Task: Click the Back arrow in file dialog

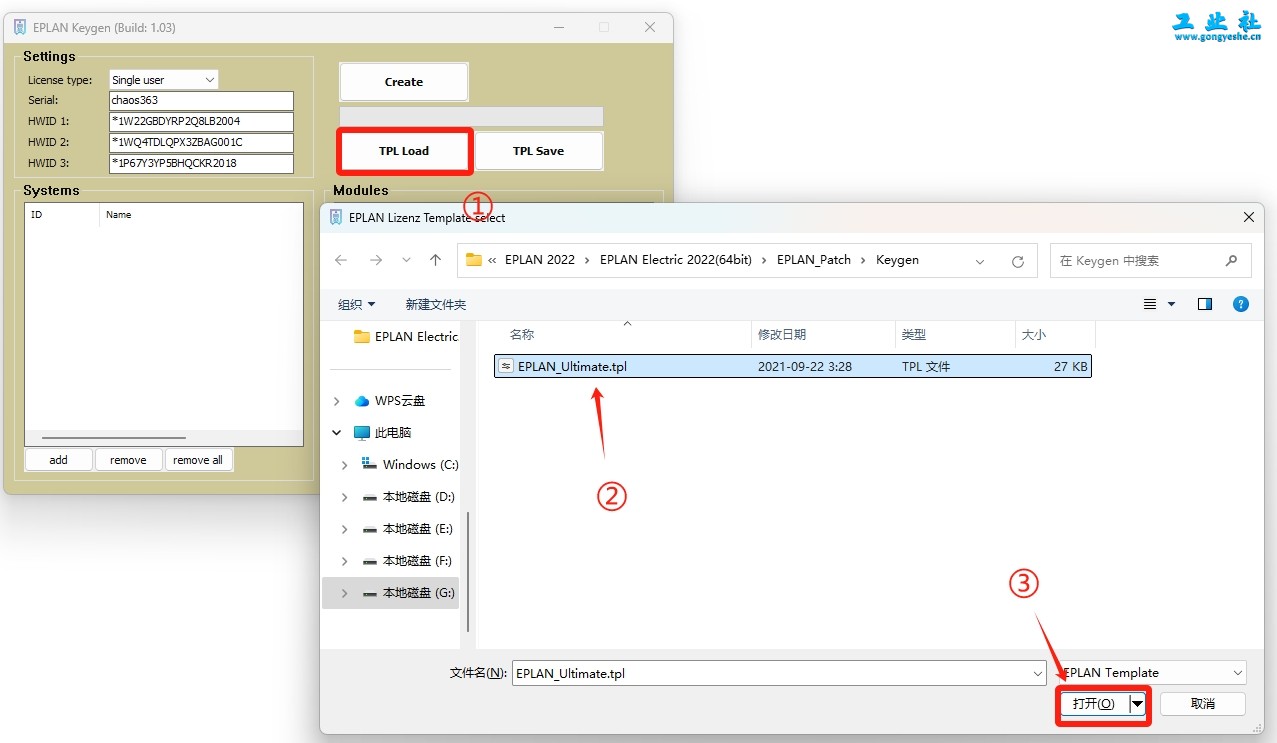Action: (x=341, y=260)
